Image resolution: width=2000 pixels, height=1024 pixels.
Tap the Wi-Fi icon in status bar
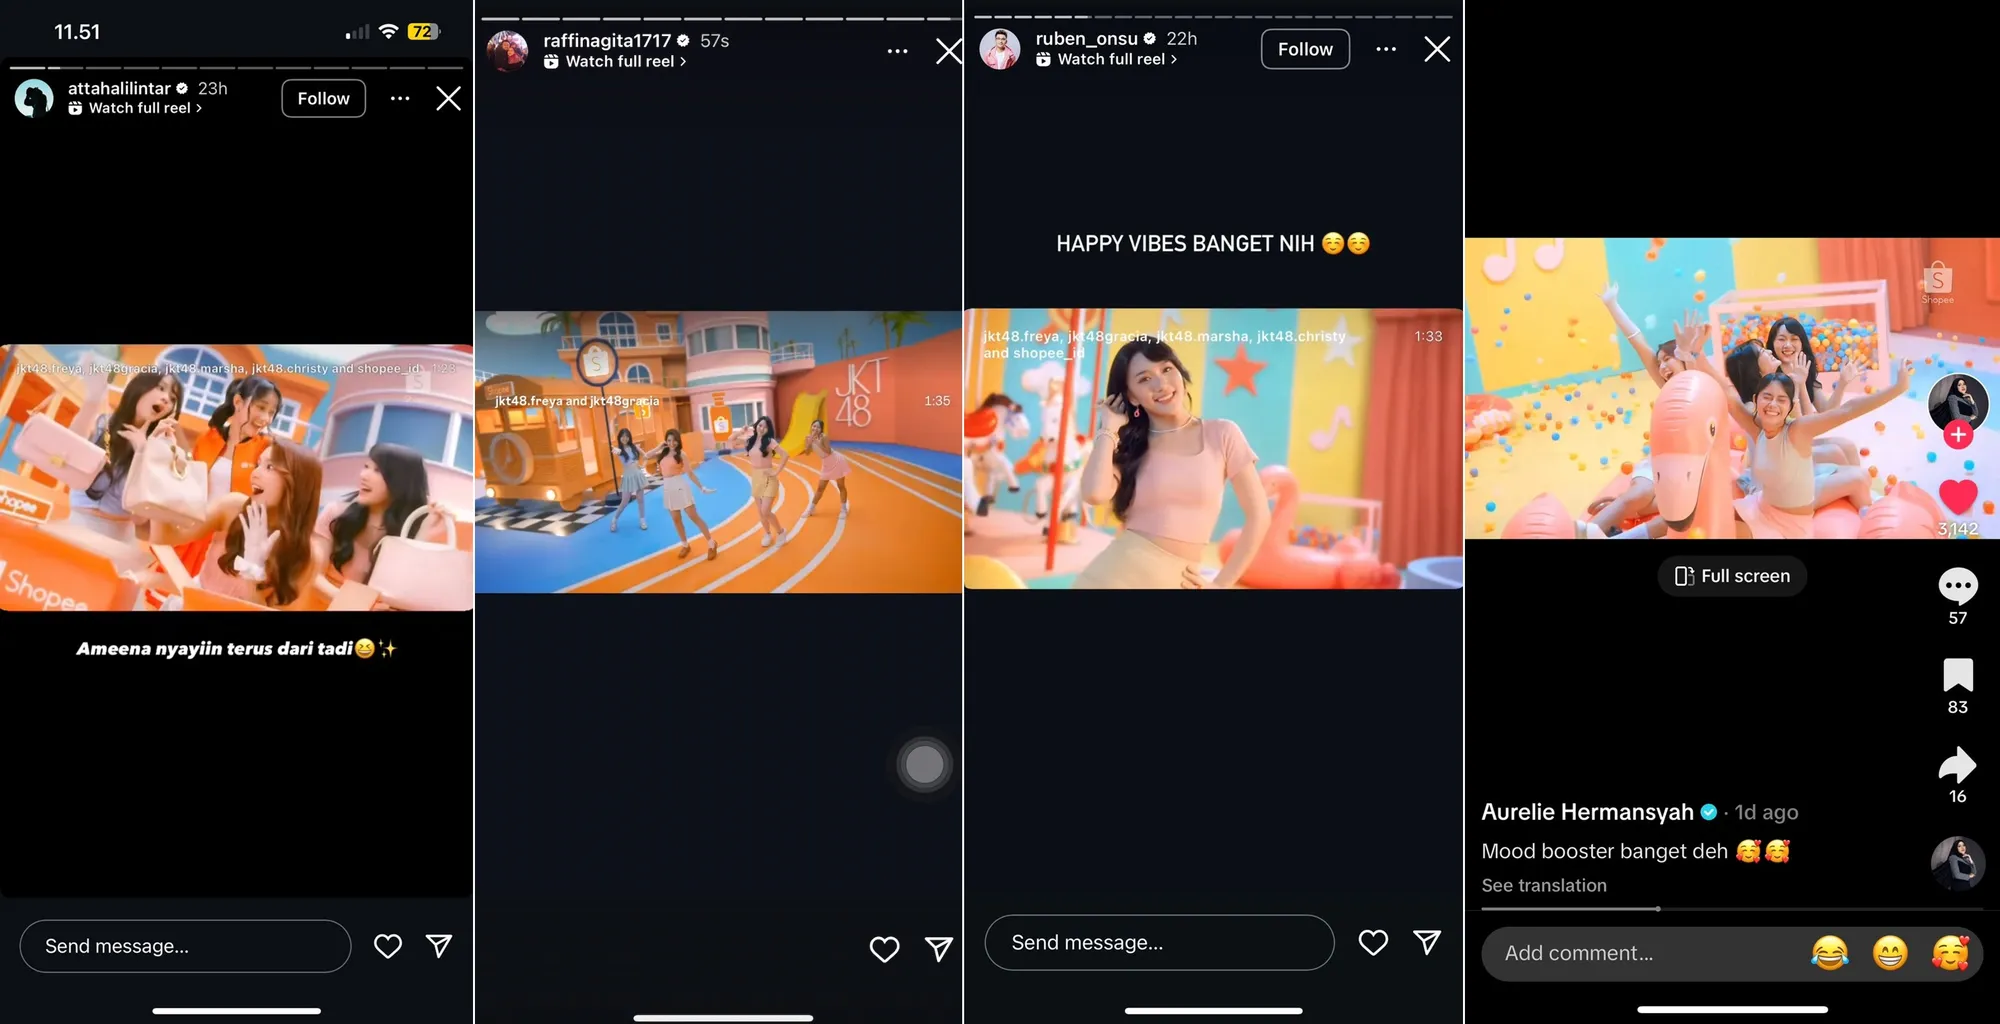pos(388,32)
